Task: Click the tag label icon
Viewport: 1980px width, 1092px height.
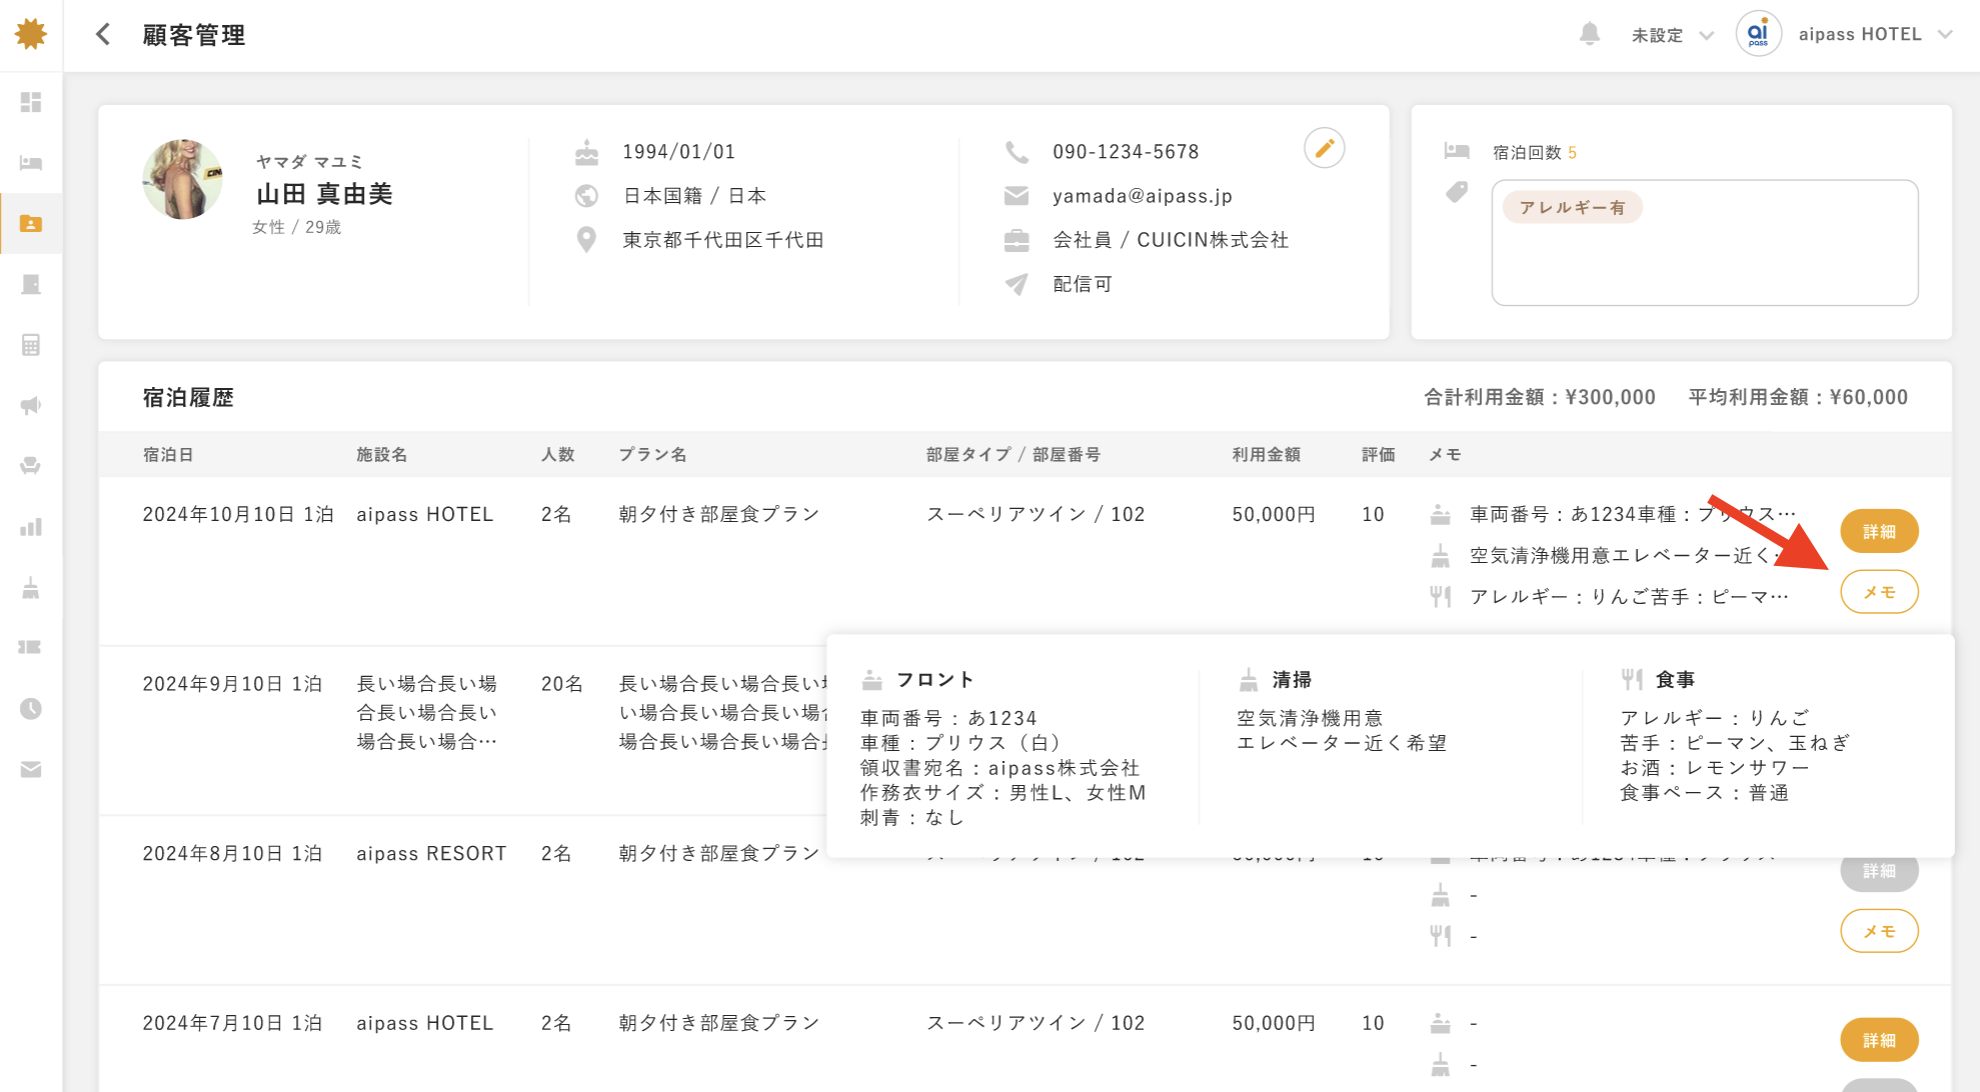Action: pyautogui.click(x=1456, y=192)
